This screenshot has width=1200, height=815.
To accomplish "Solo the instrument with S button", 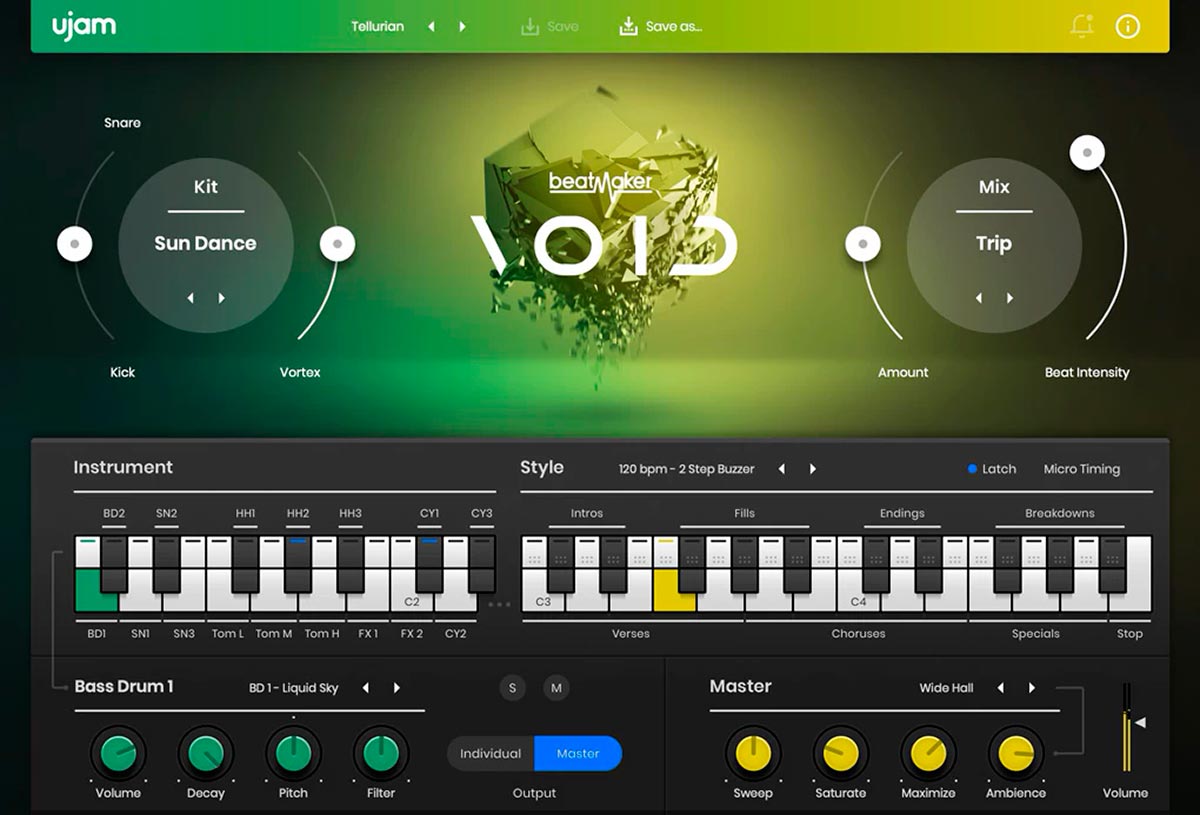I will pyautogui.click(x=513, y=688).
